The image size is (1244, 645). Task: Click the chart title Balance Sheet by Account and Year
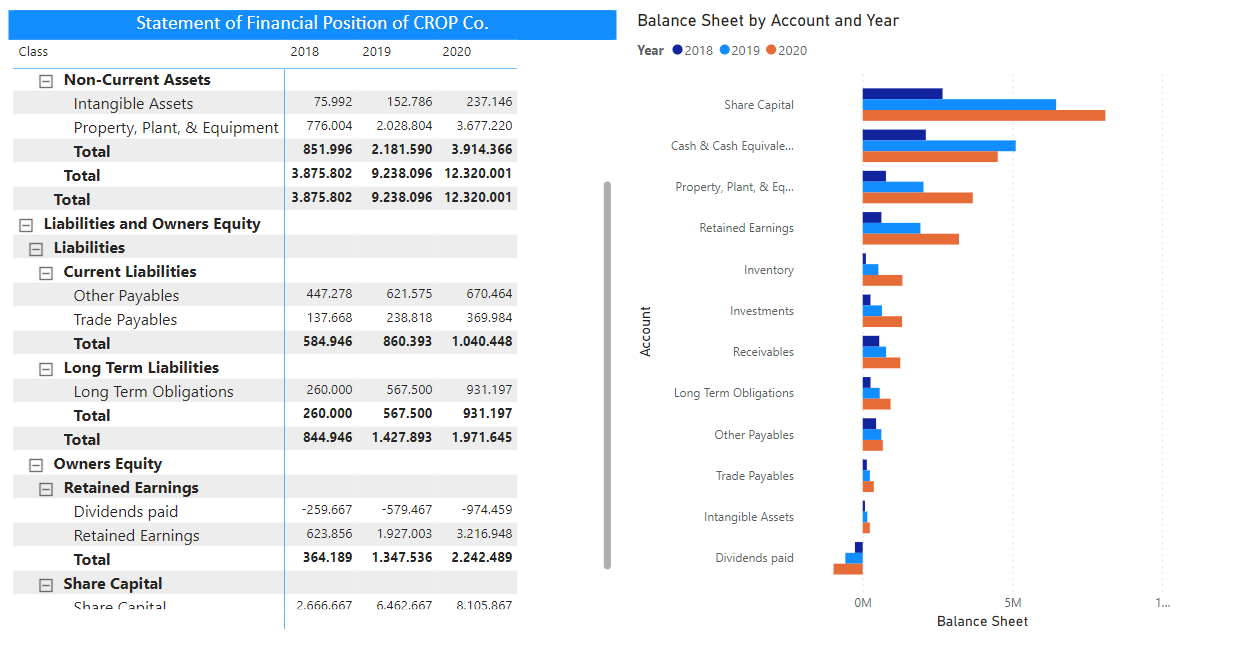pyautogui.click(x=768, y=20)
